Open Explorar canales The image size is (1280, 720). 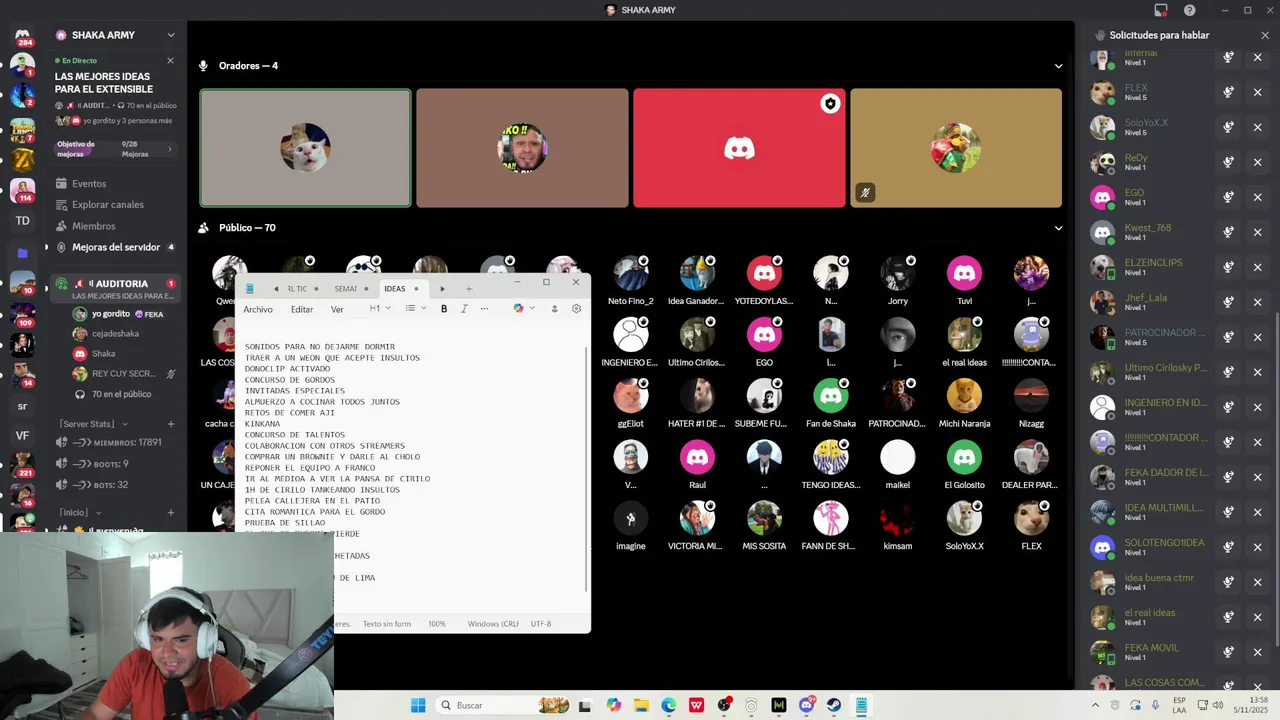(x=108, y=205)
